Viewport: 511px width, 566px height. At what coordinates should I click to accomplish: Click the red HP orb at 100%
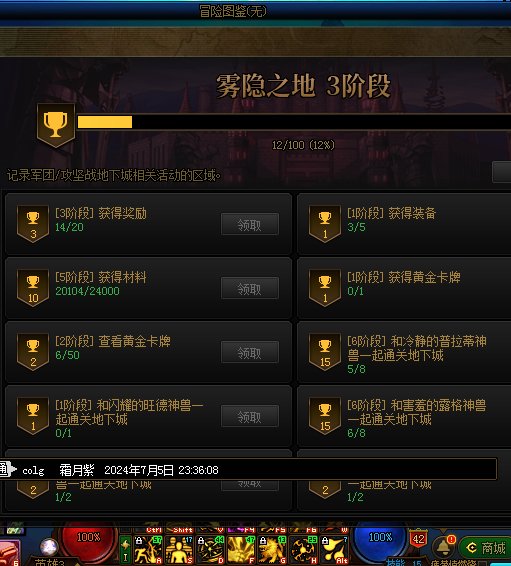pos(88,540)
